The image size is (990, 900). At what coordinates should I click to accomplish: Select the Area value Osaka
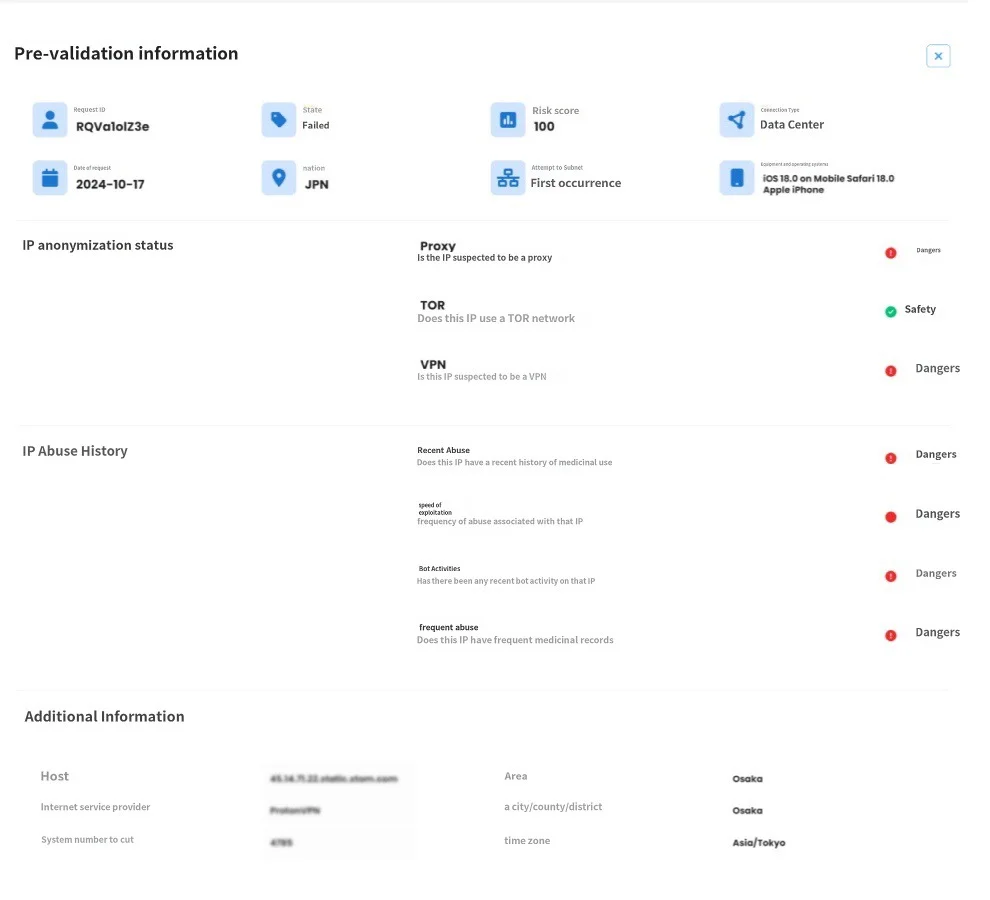(748, 779)
